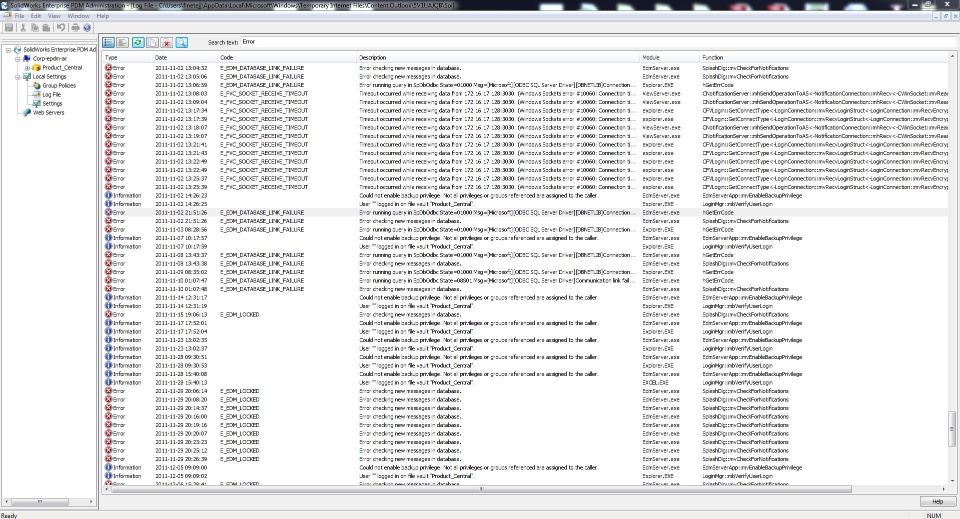This screenshot has height=519, width=960.
Task: Click the Print icon
Action: 75,28
